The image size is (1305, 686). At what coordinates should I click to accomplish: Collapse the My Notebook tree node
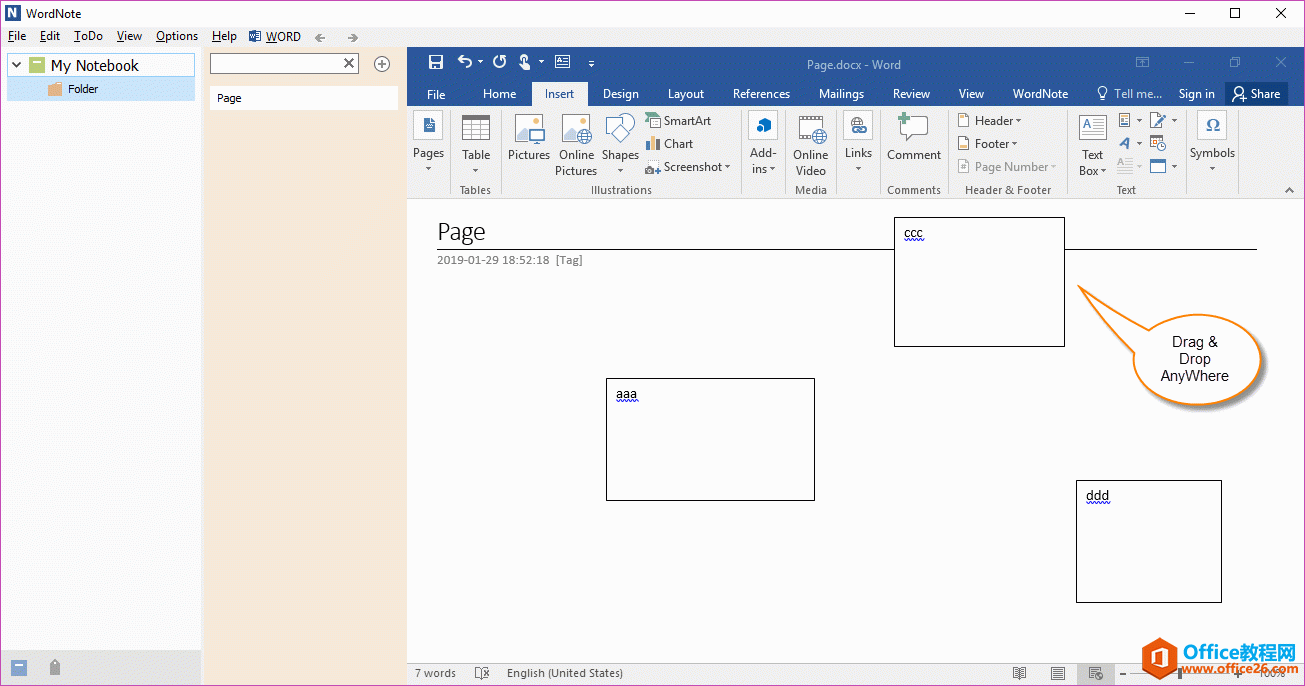17,65
